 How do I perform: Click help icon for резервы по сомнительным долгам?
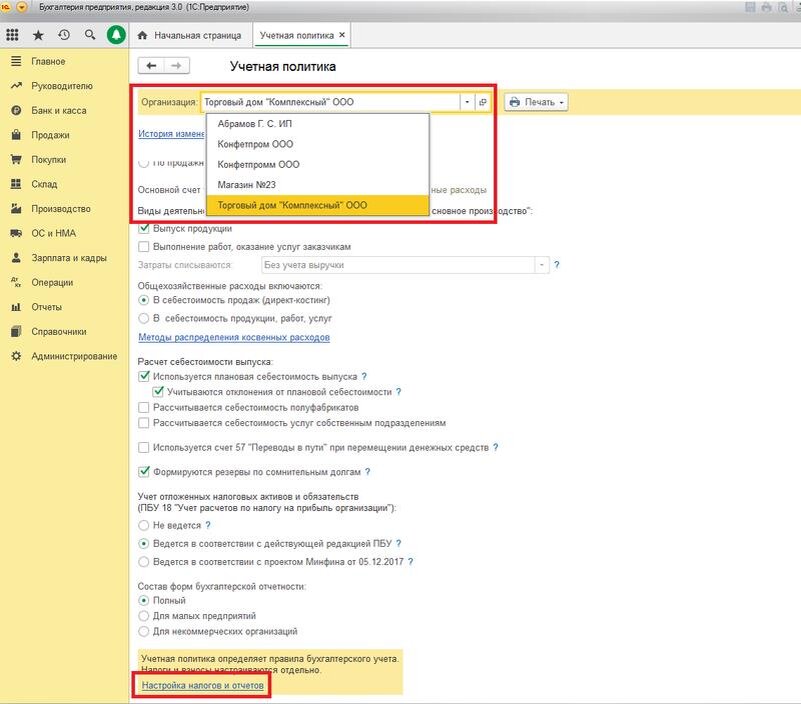[367, 472]
